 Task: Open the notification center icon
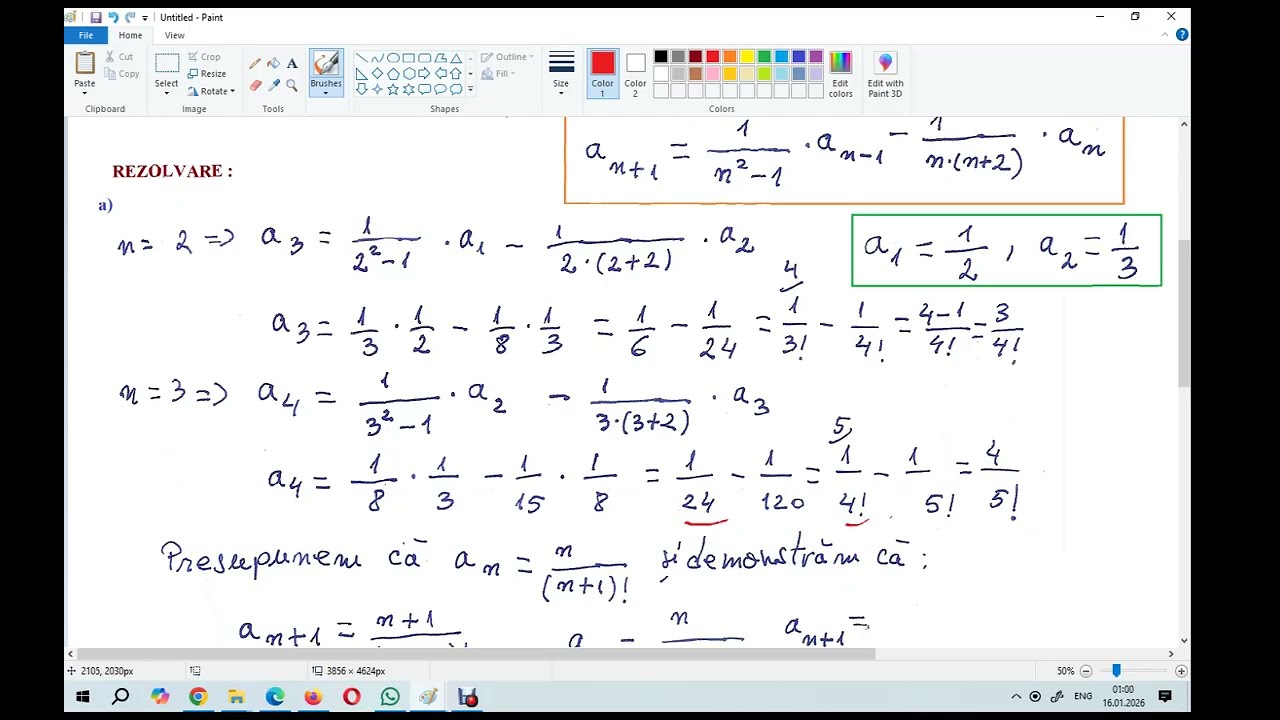[1165, 696]
